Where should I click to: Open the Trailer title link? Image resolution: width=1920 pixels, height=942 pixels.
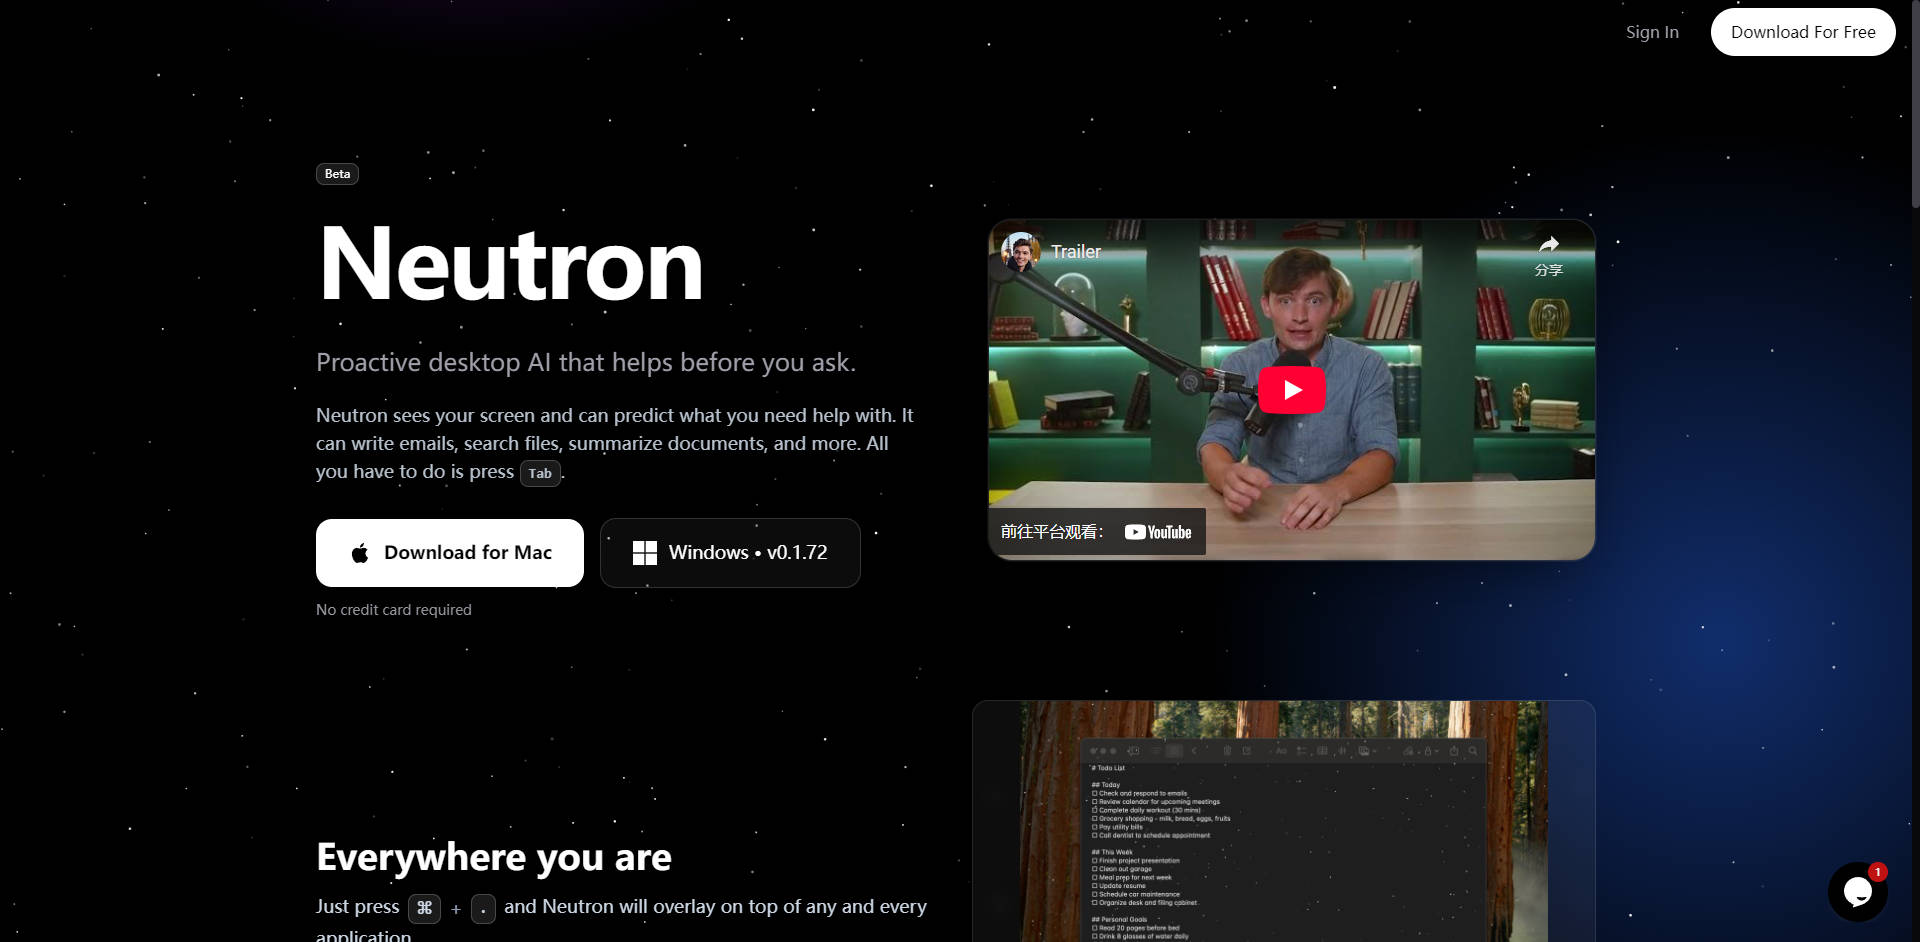click(1076, 251)
